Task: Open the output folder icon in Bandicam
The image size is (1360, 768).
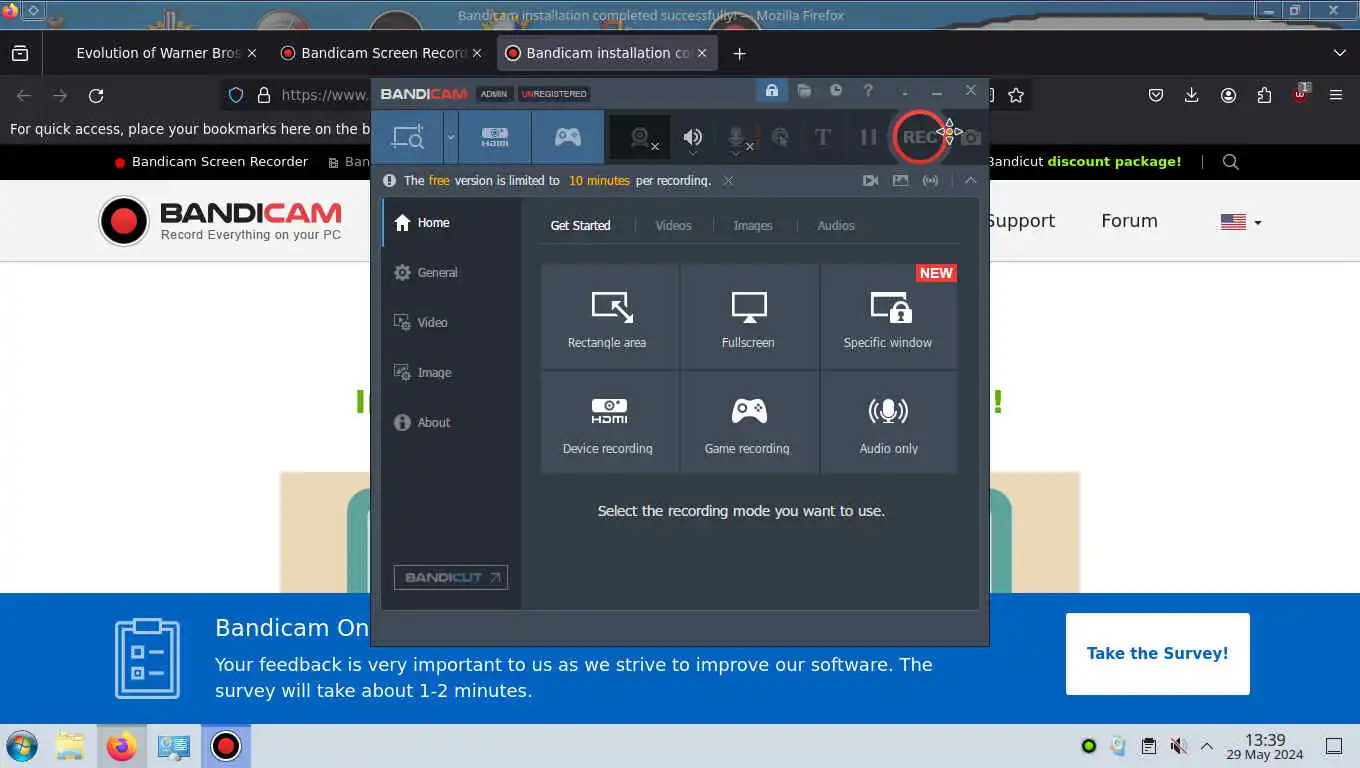Action: click(804, 91)
